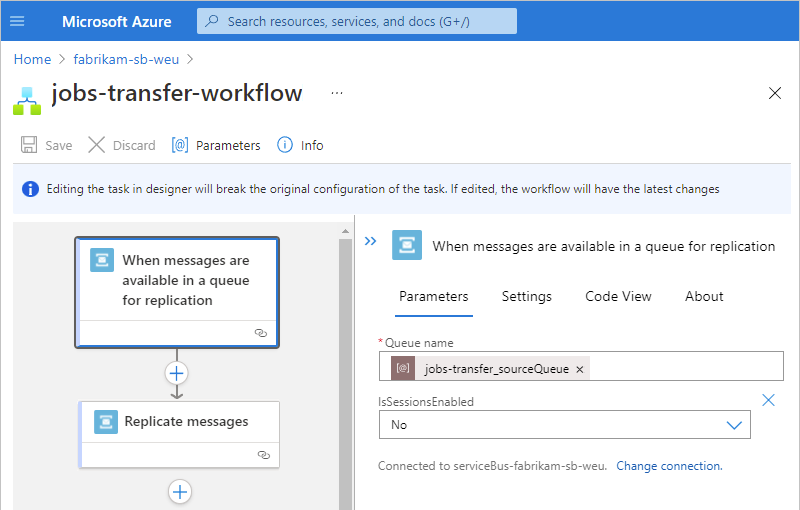The image size is (800, 510).
Task: Click the Change connection link
Action: point(669,466)
